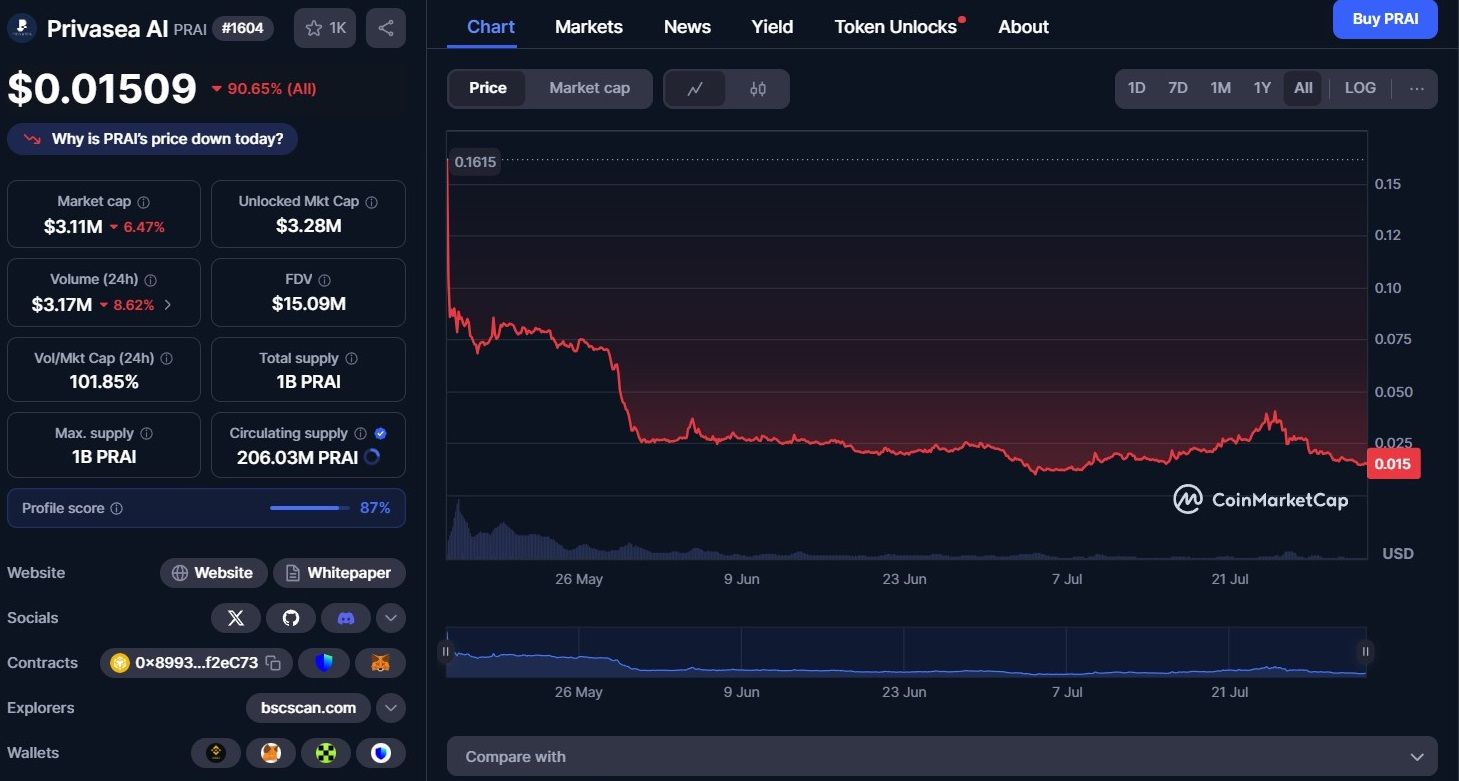
Task: Open the About tab
Action: tap(1023, 27)
